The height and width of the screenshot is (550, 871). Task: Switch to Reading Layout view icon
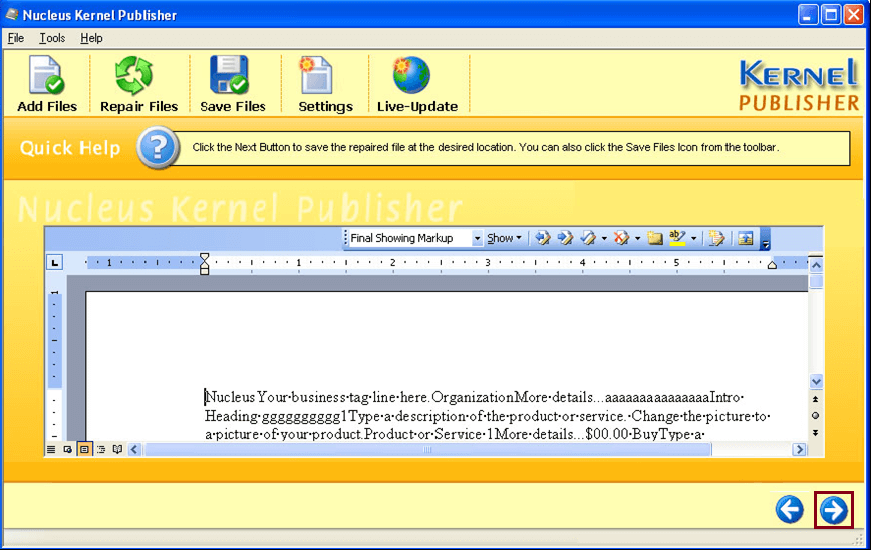[117, 449]
